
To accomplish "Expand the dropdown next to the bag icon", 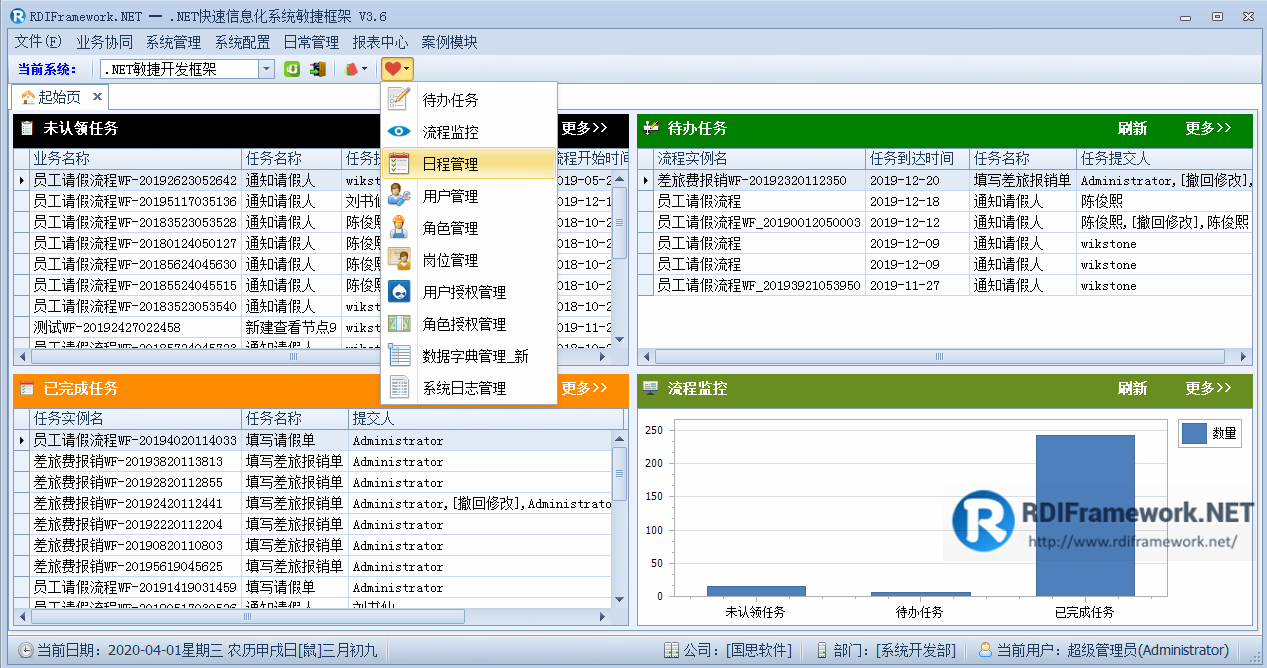I will pos(364,68).
